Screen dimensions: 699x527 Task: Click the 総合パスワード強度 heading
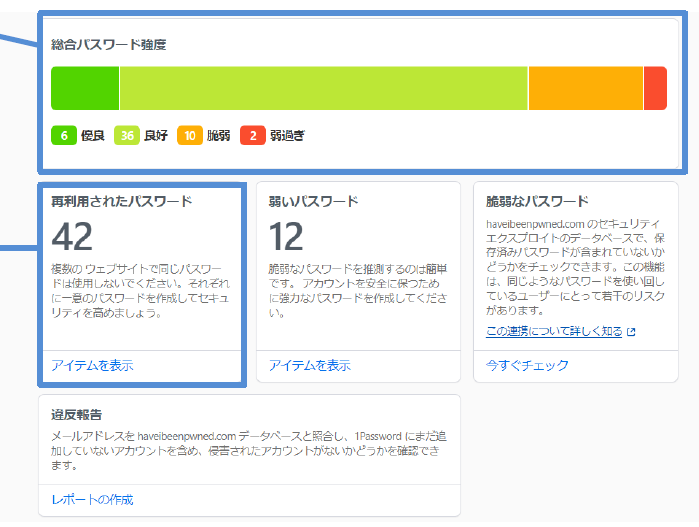click(x=109, y=45)
